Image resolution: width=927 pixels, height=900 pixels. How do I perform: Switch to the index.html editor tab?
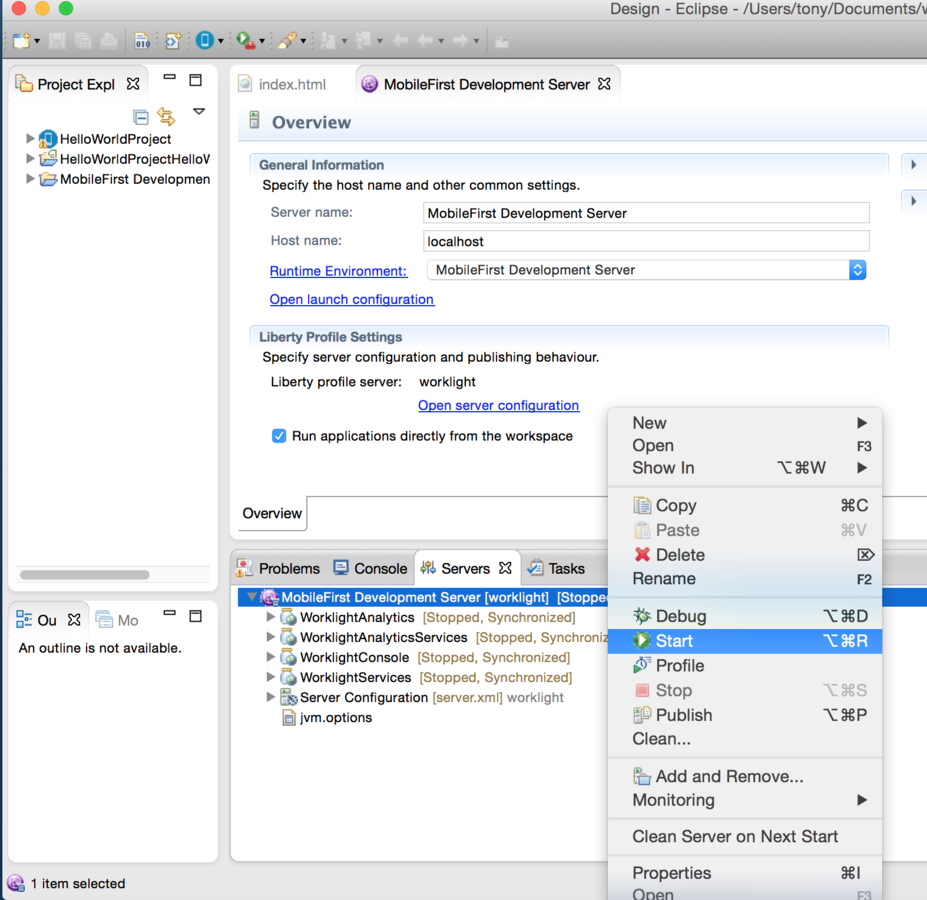[282, 84]
